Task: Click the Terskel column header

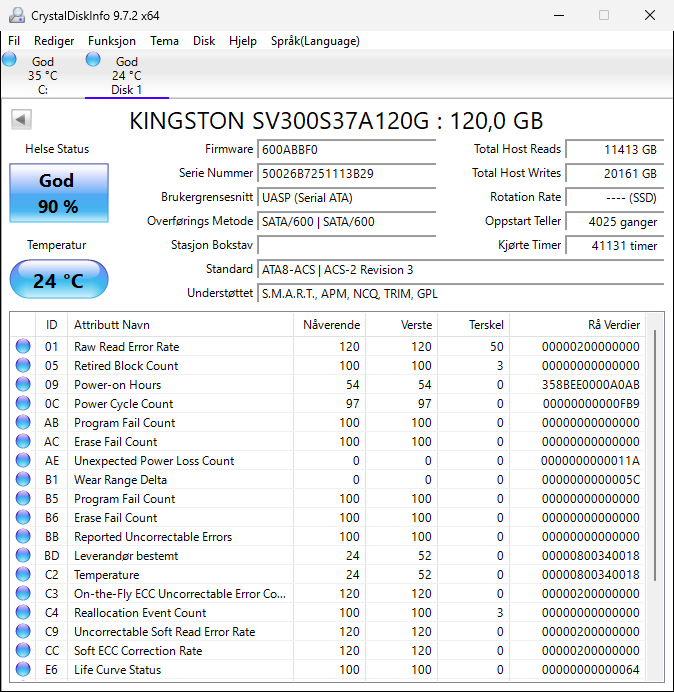Action: point(474,325)
